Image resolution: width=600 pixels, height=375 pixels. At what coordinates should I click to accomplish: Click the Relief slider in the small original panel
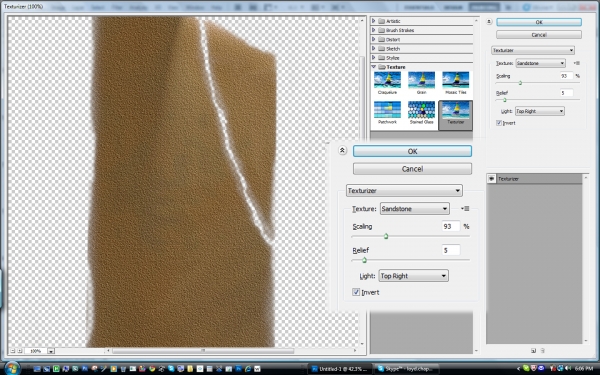537,99
